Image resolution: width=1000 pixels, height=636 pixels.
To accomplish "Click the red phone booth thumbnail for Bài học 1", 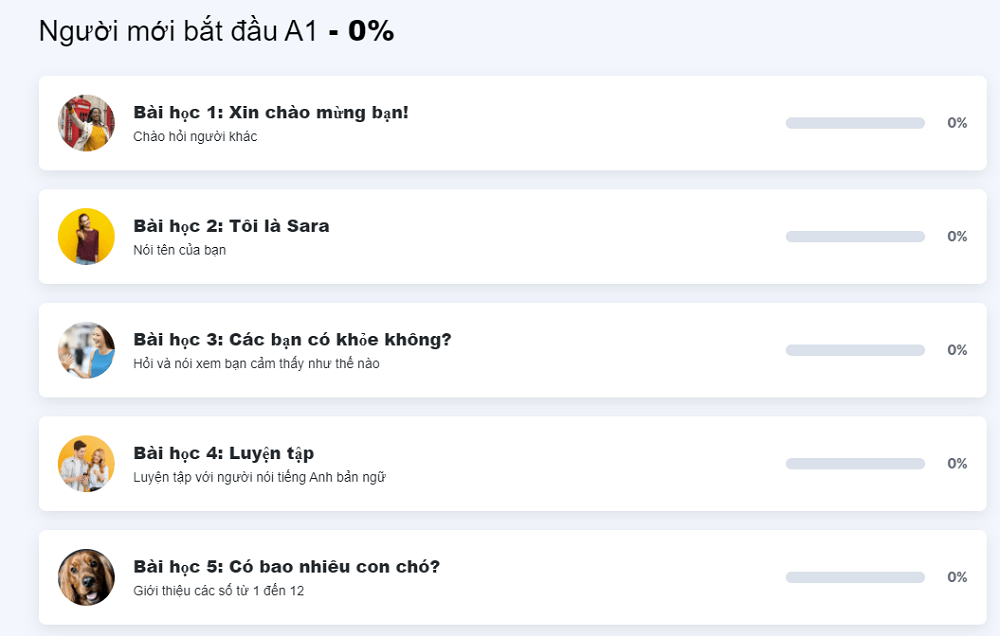I will [86, 123].
